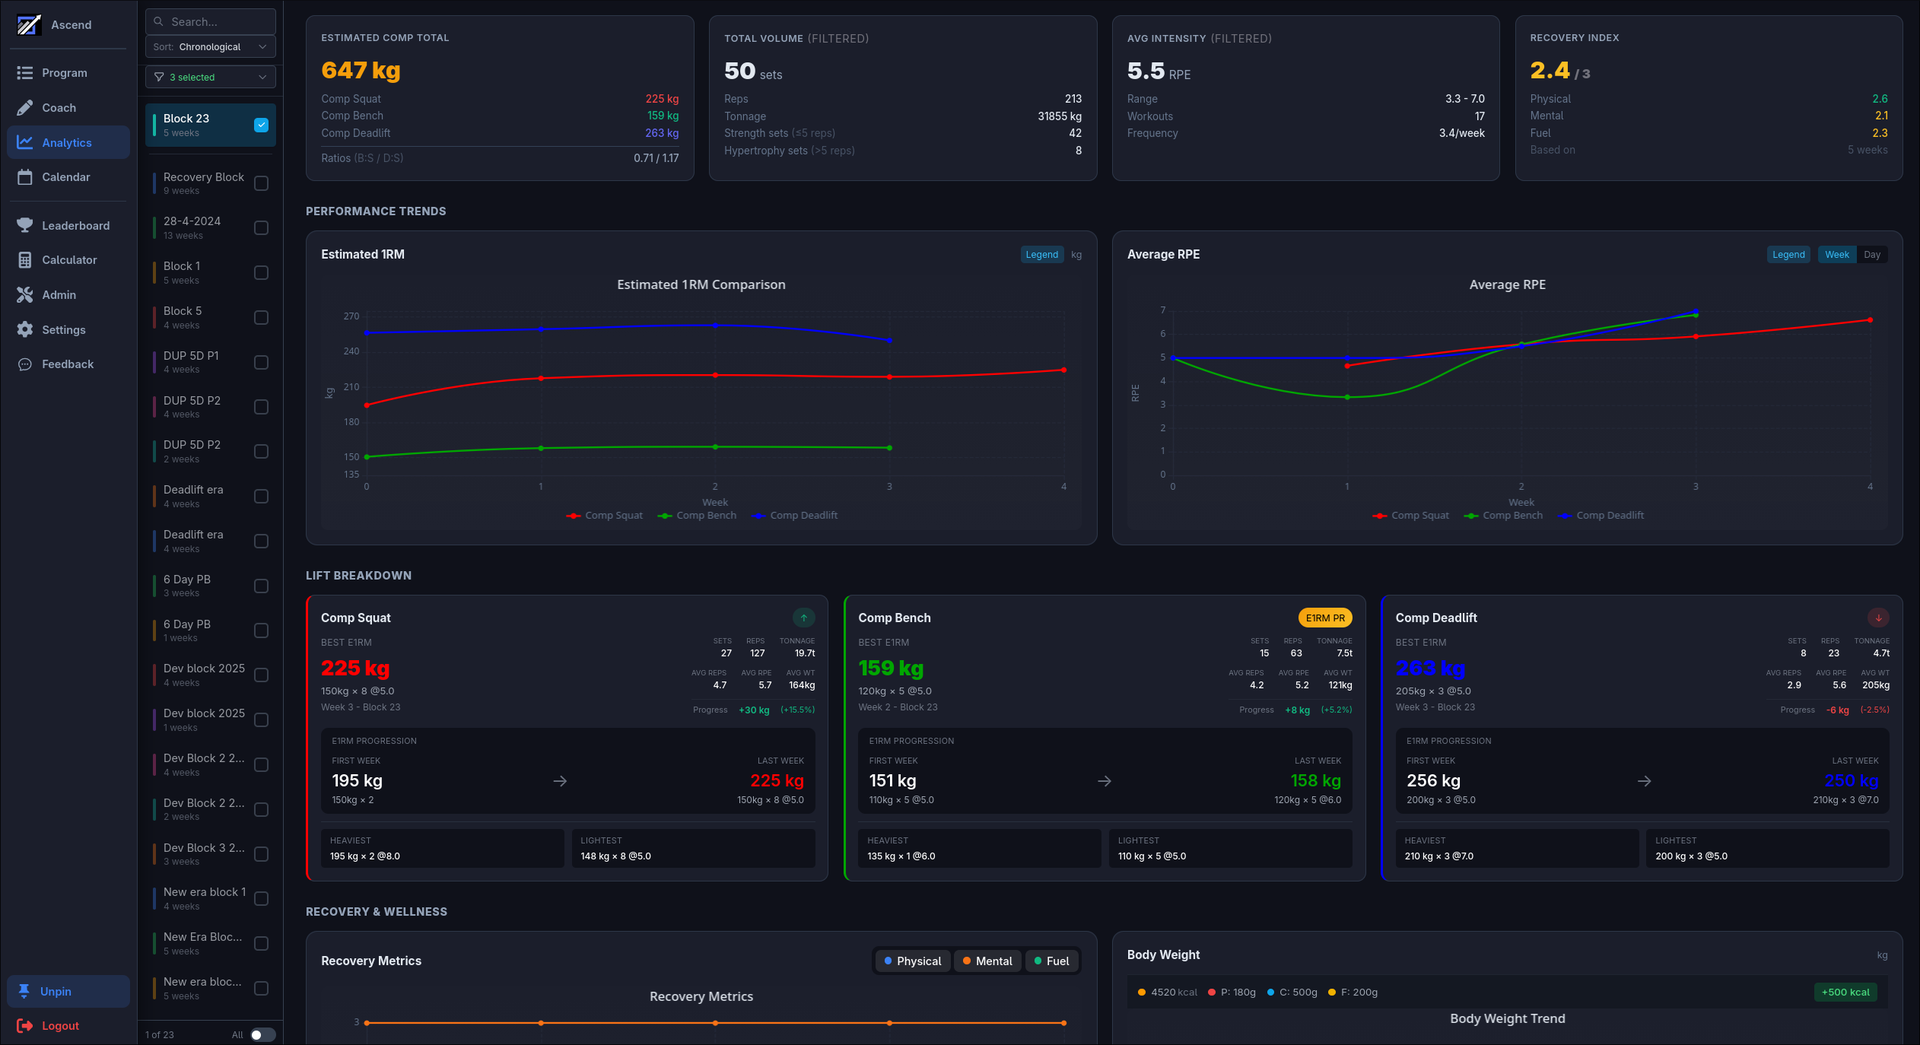
Task: Open the Program section in the sidebar
Action: click(67, 72)
